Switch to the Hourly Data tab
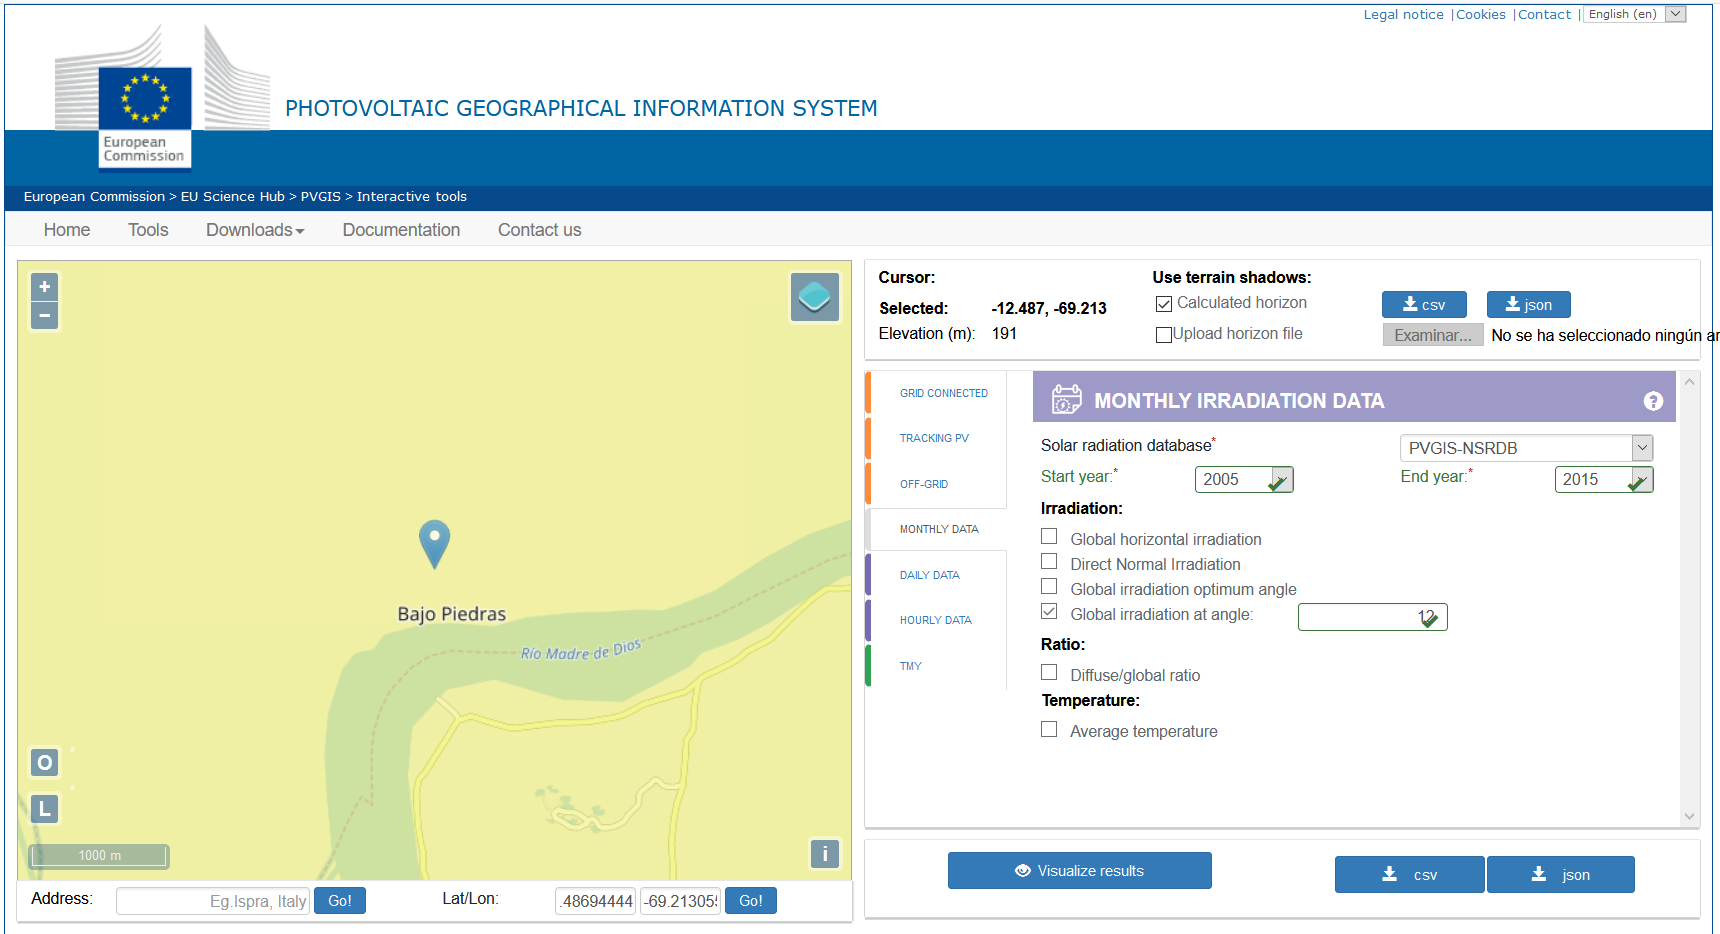The image size is (1720, 934). tap(936, 620)
